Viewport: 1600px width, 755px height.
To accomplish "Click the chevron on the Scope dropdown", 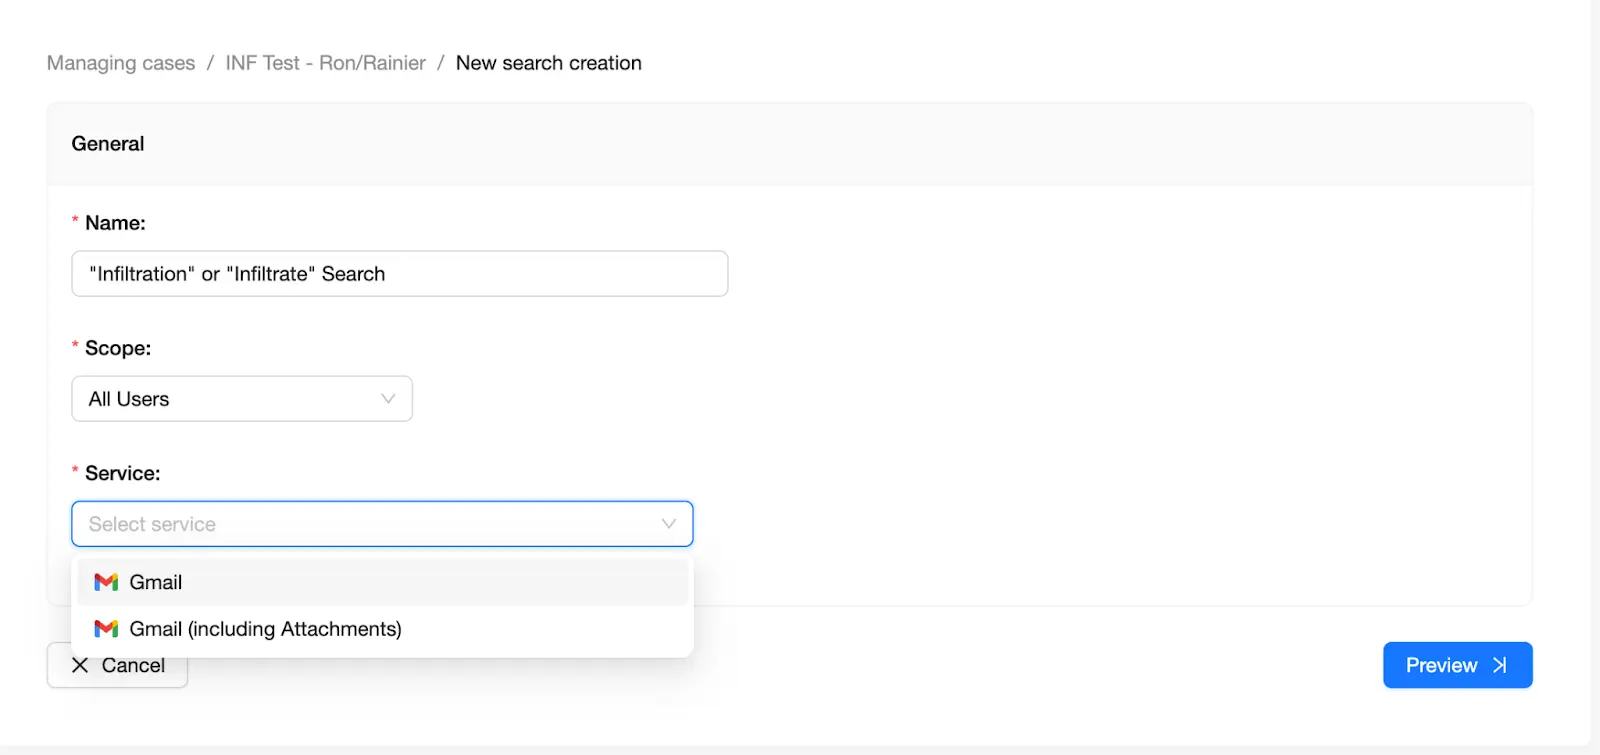I will point(388,398).
